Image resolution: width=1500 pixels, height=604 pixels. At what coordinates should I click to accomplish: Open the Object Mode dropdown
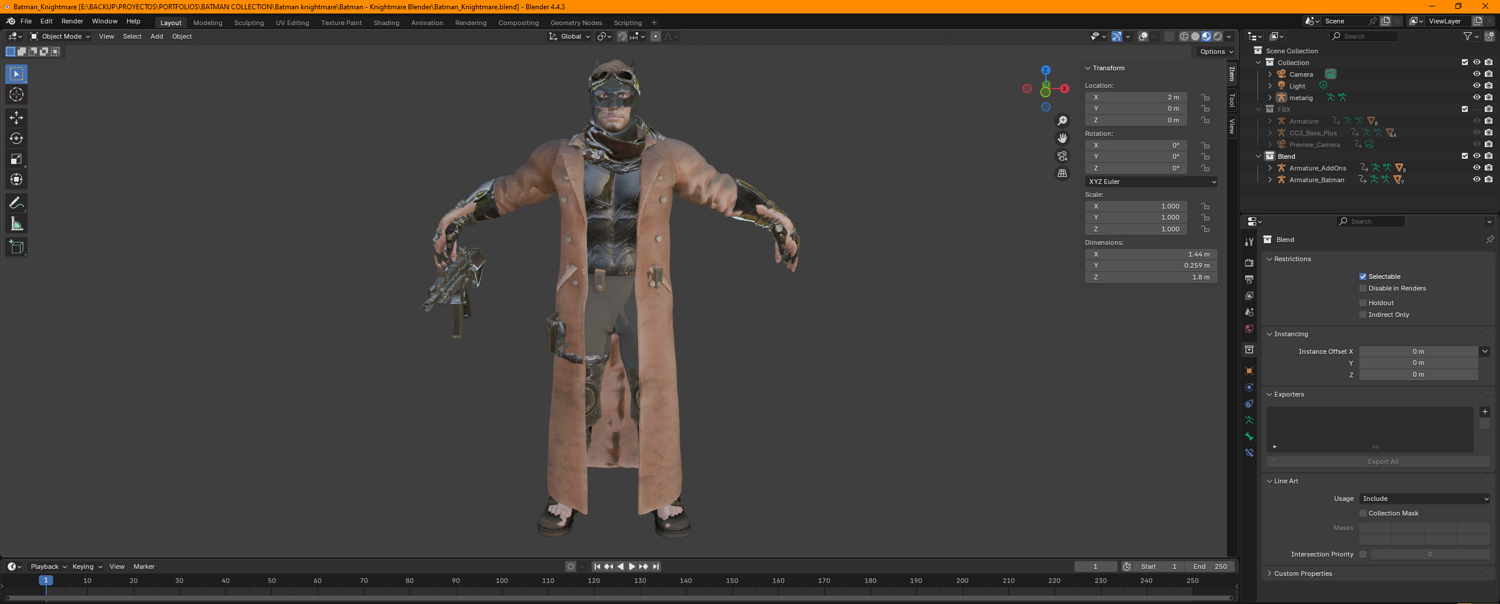click(x=60, y=37)
